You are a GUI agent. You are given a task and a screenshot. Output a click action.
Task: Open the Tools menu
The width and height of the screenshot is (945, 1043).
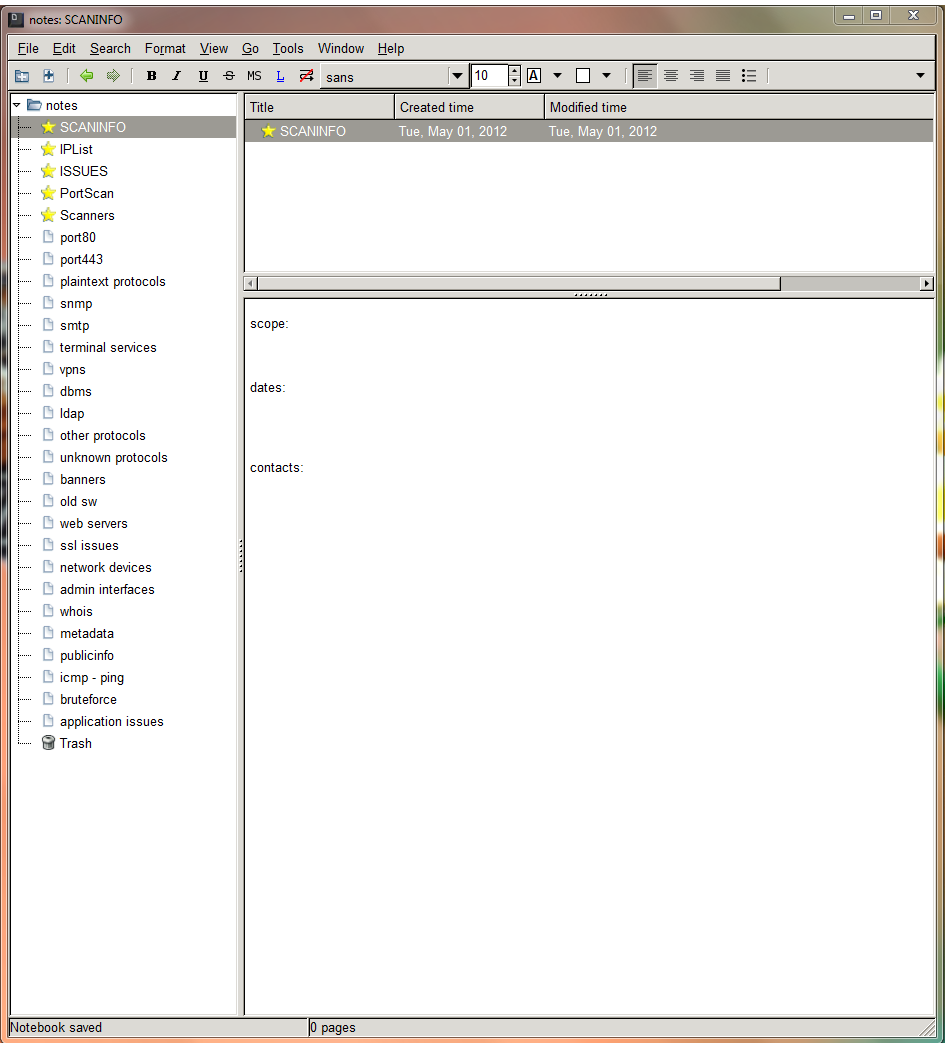[x=288, y=49]
